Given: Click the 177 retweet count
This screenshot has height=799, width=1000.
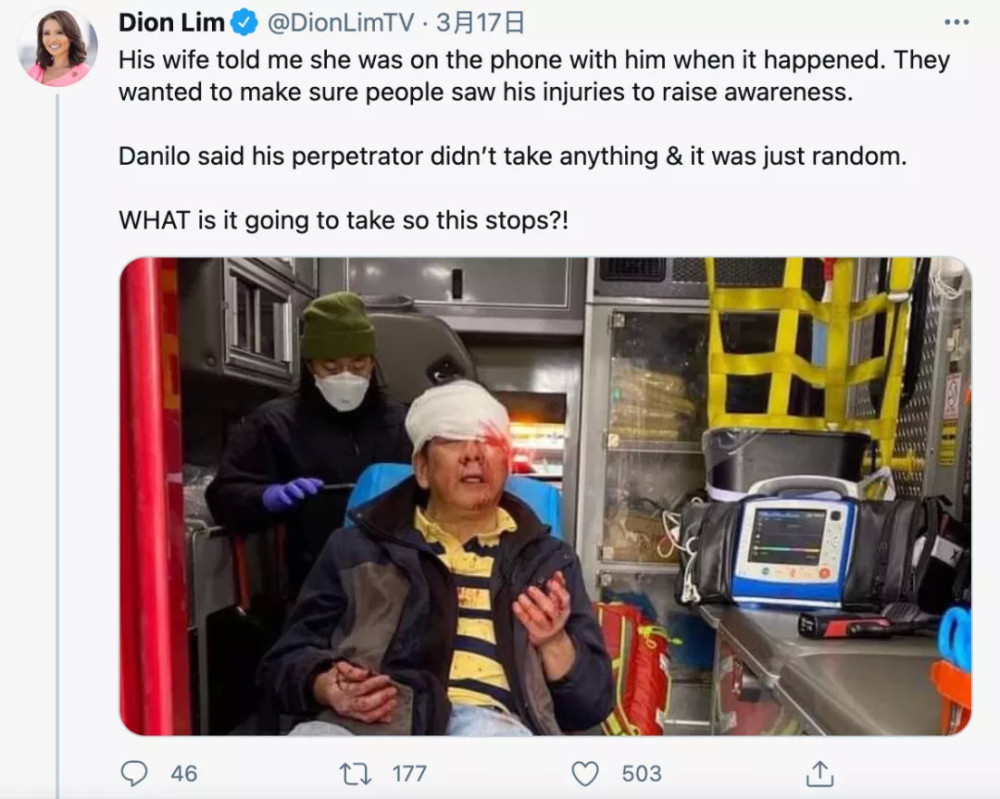Looking at the screenshot, I should 409,773.
